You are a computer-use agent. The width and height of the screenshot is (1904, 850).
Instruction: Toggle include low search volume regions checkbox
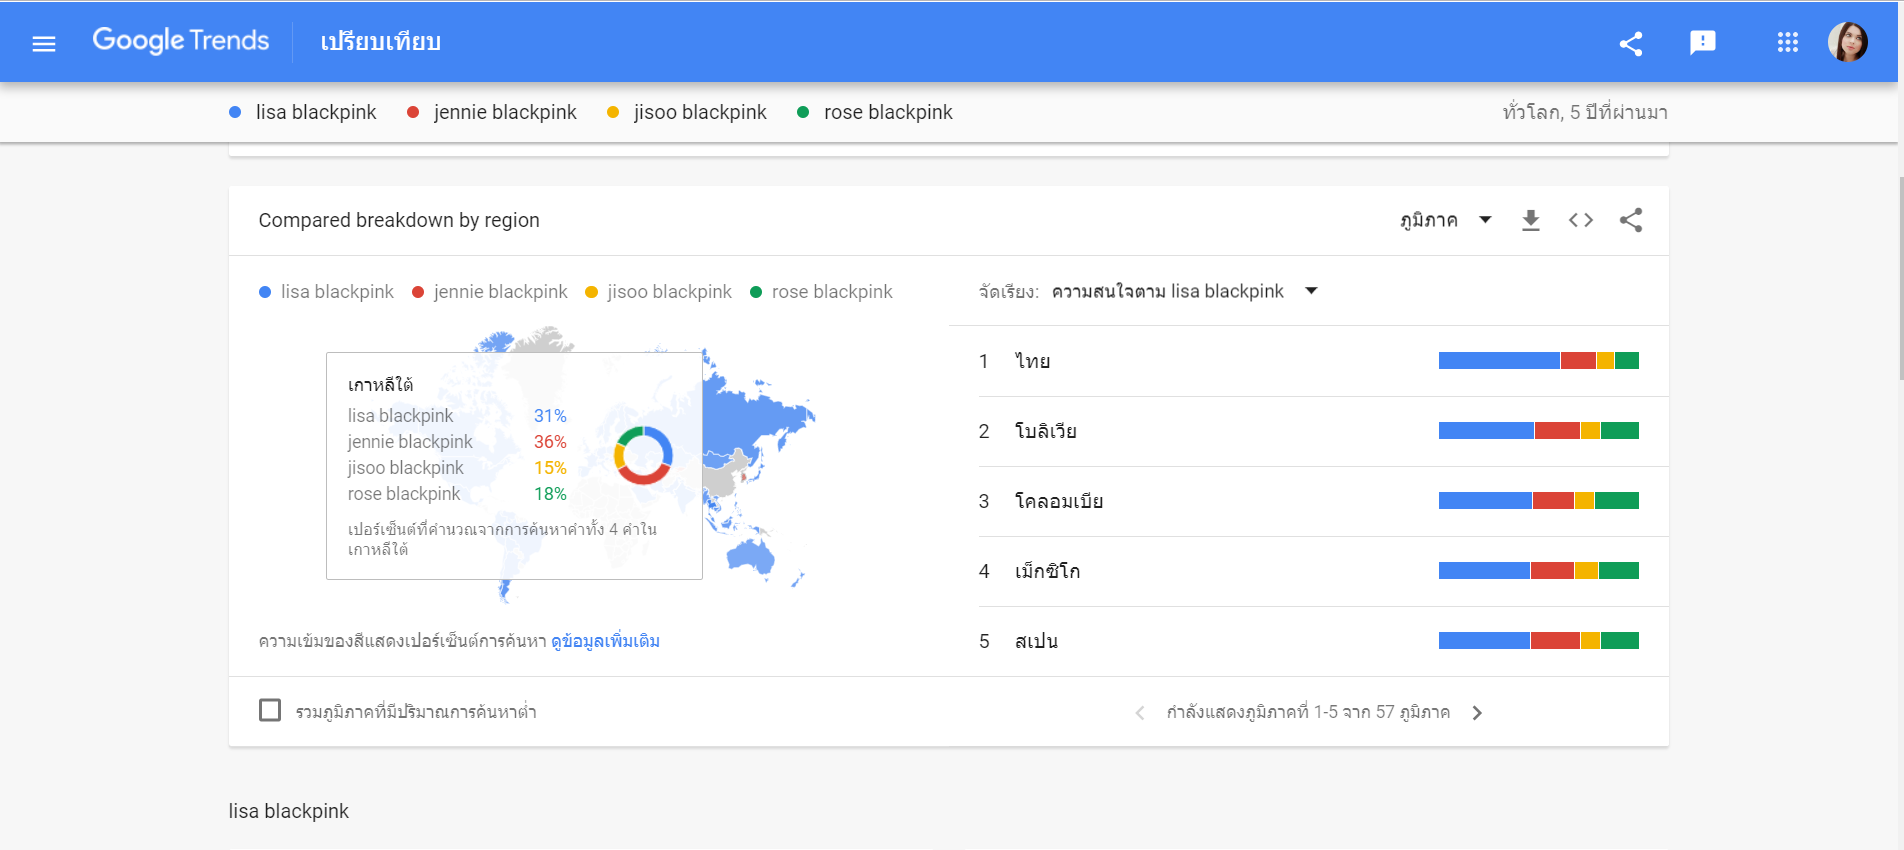(x=270, y=710)
